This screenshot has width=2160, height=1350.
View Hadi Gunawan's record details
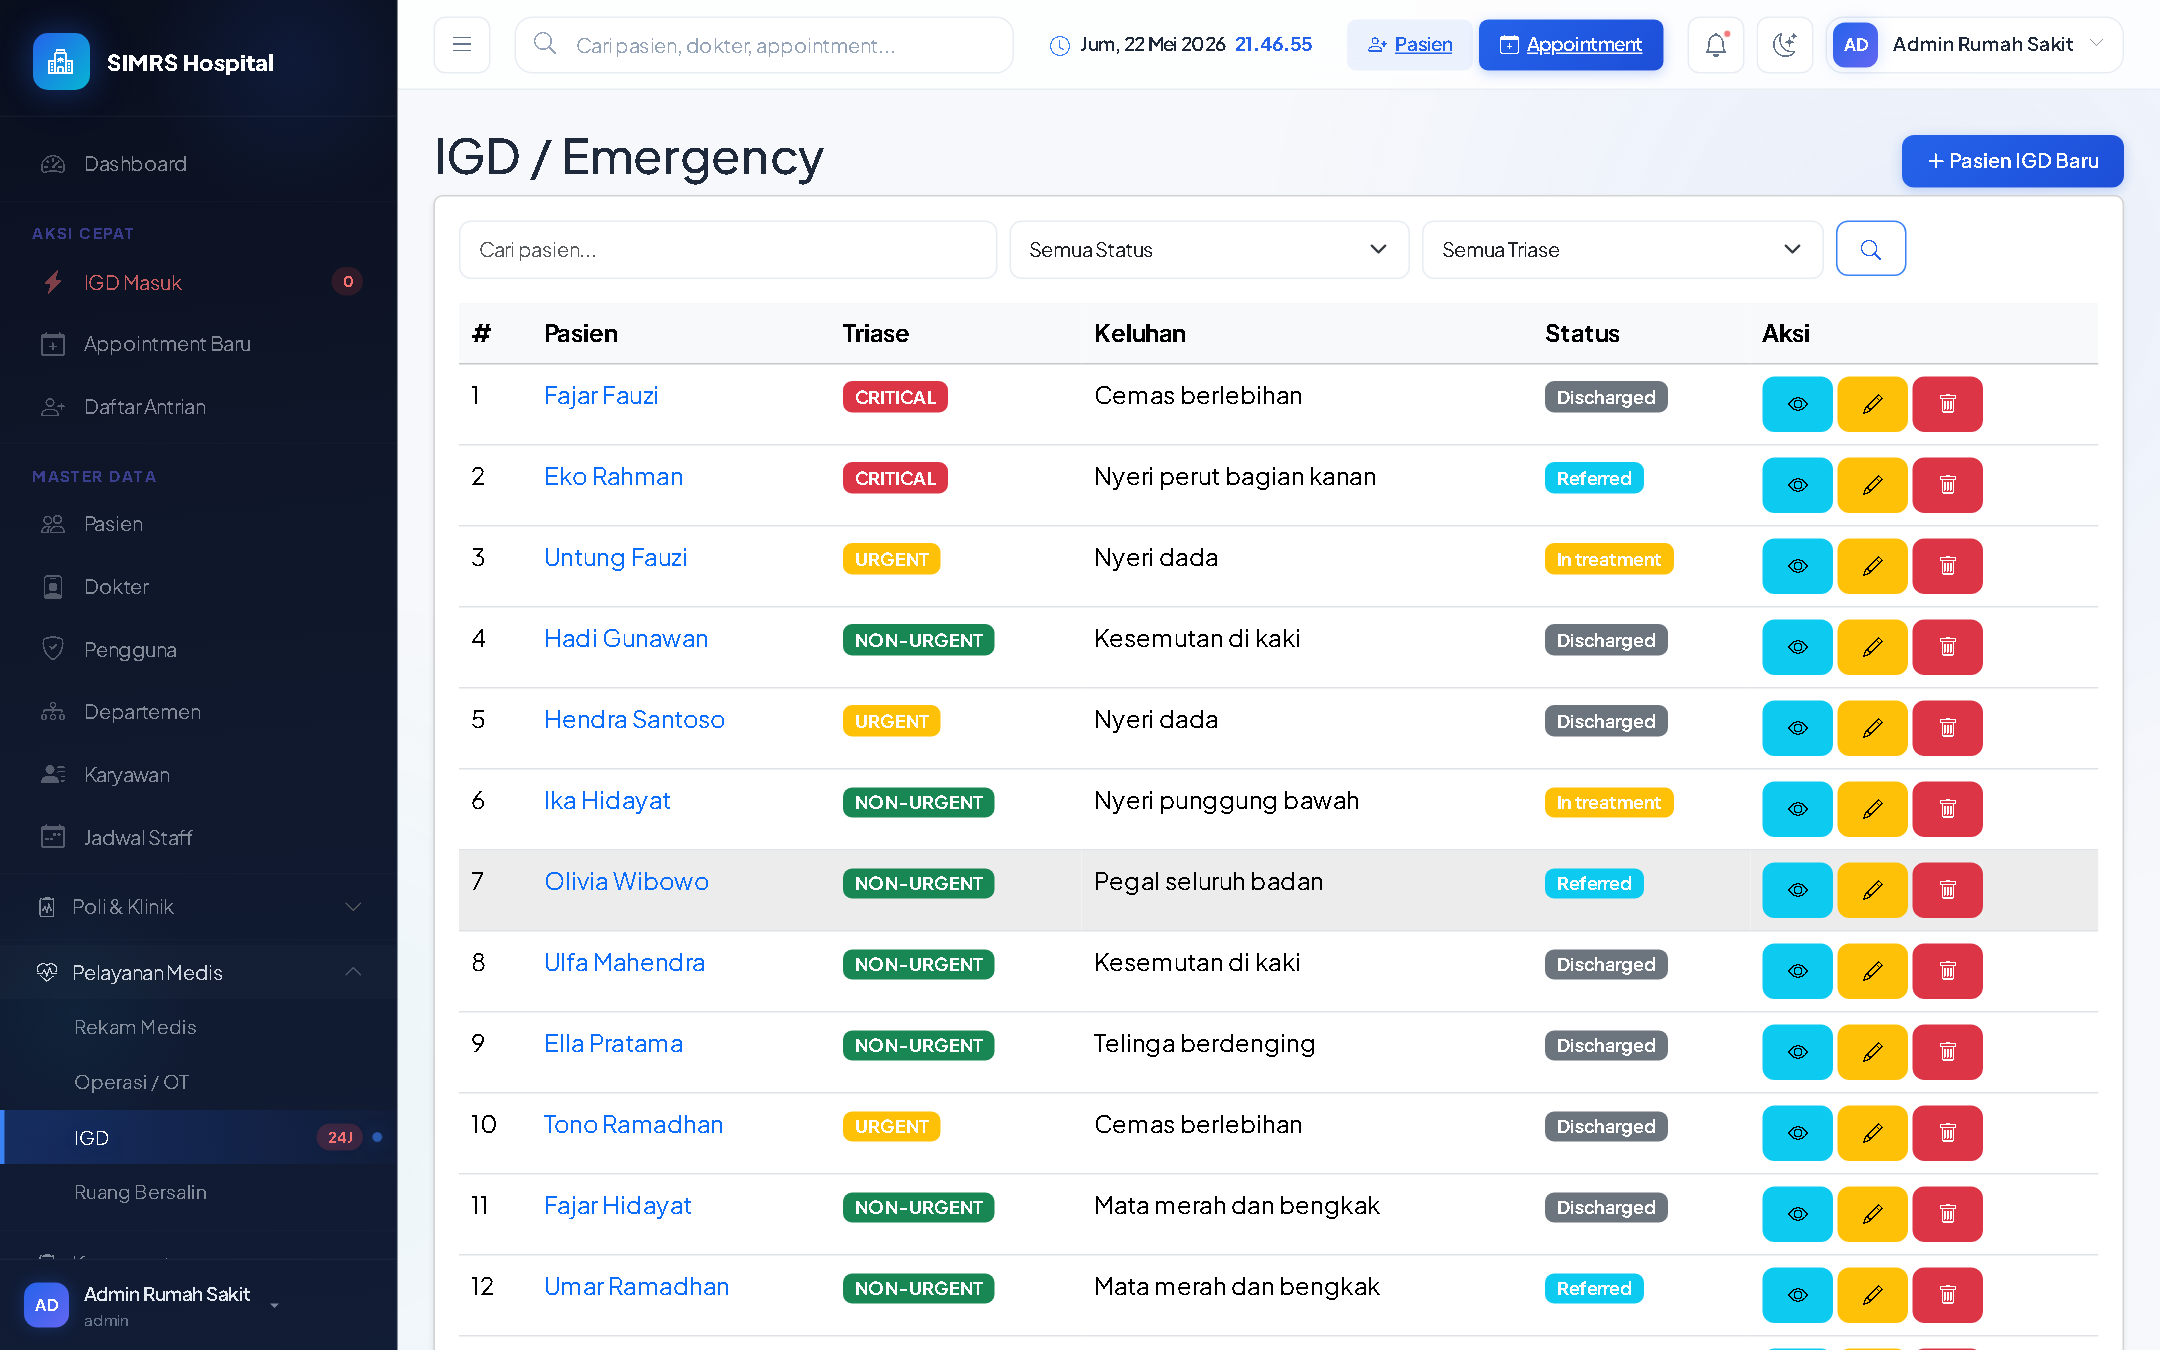pos(1797,647)
